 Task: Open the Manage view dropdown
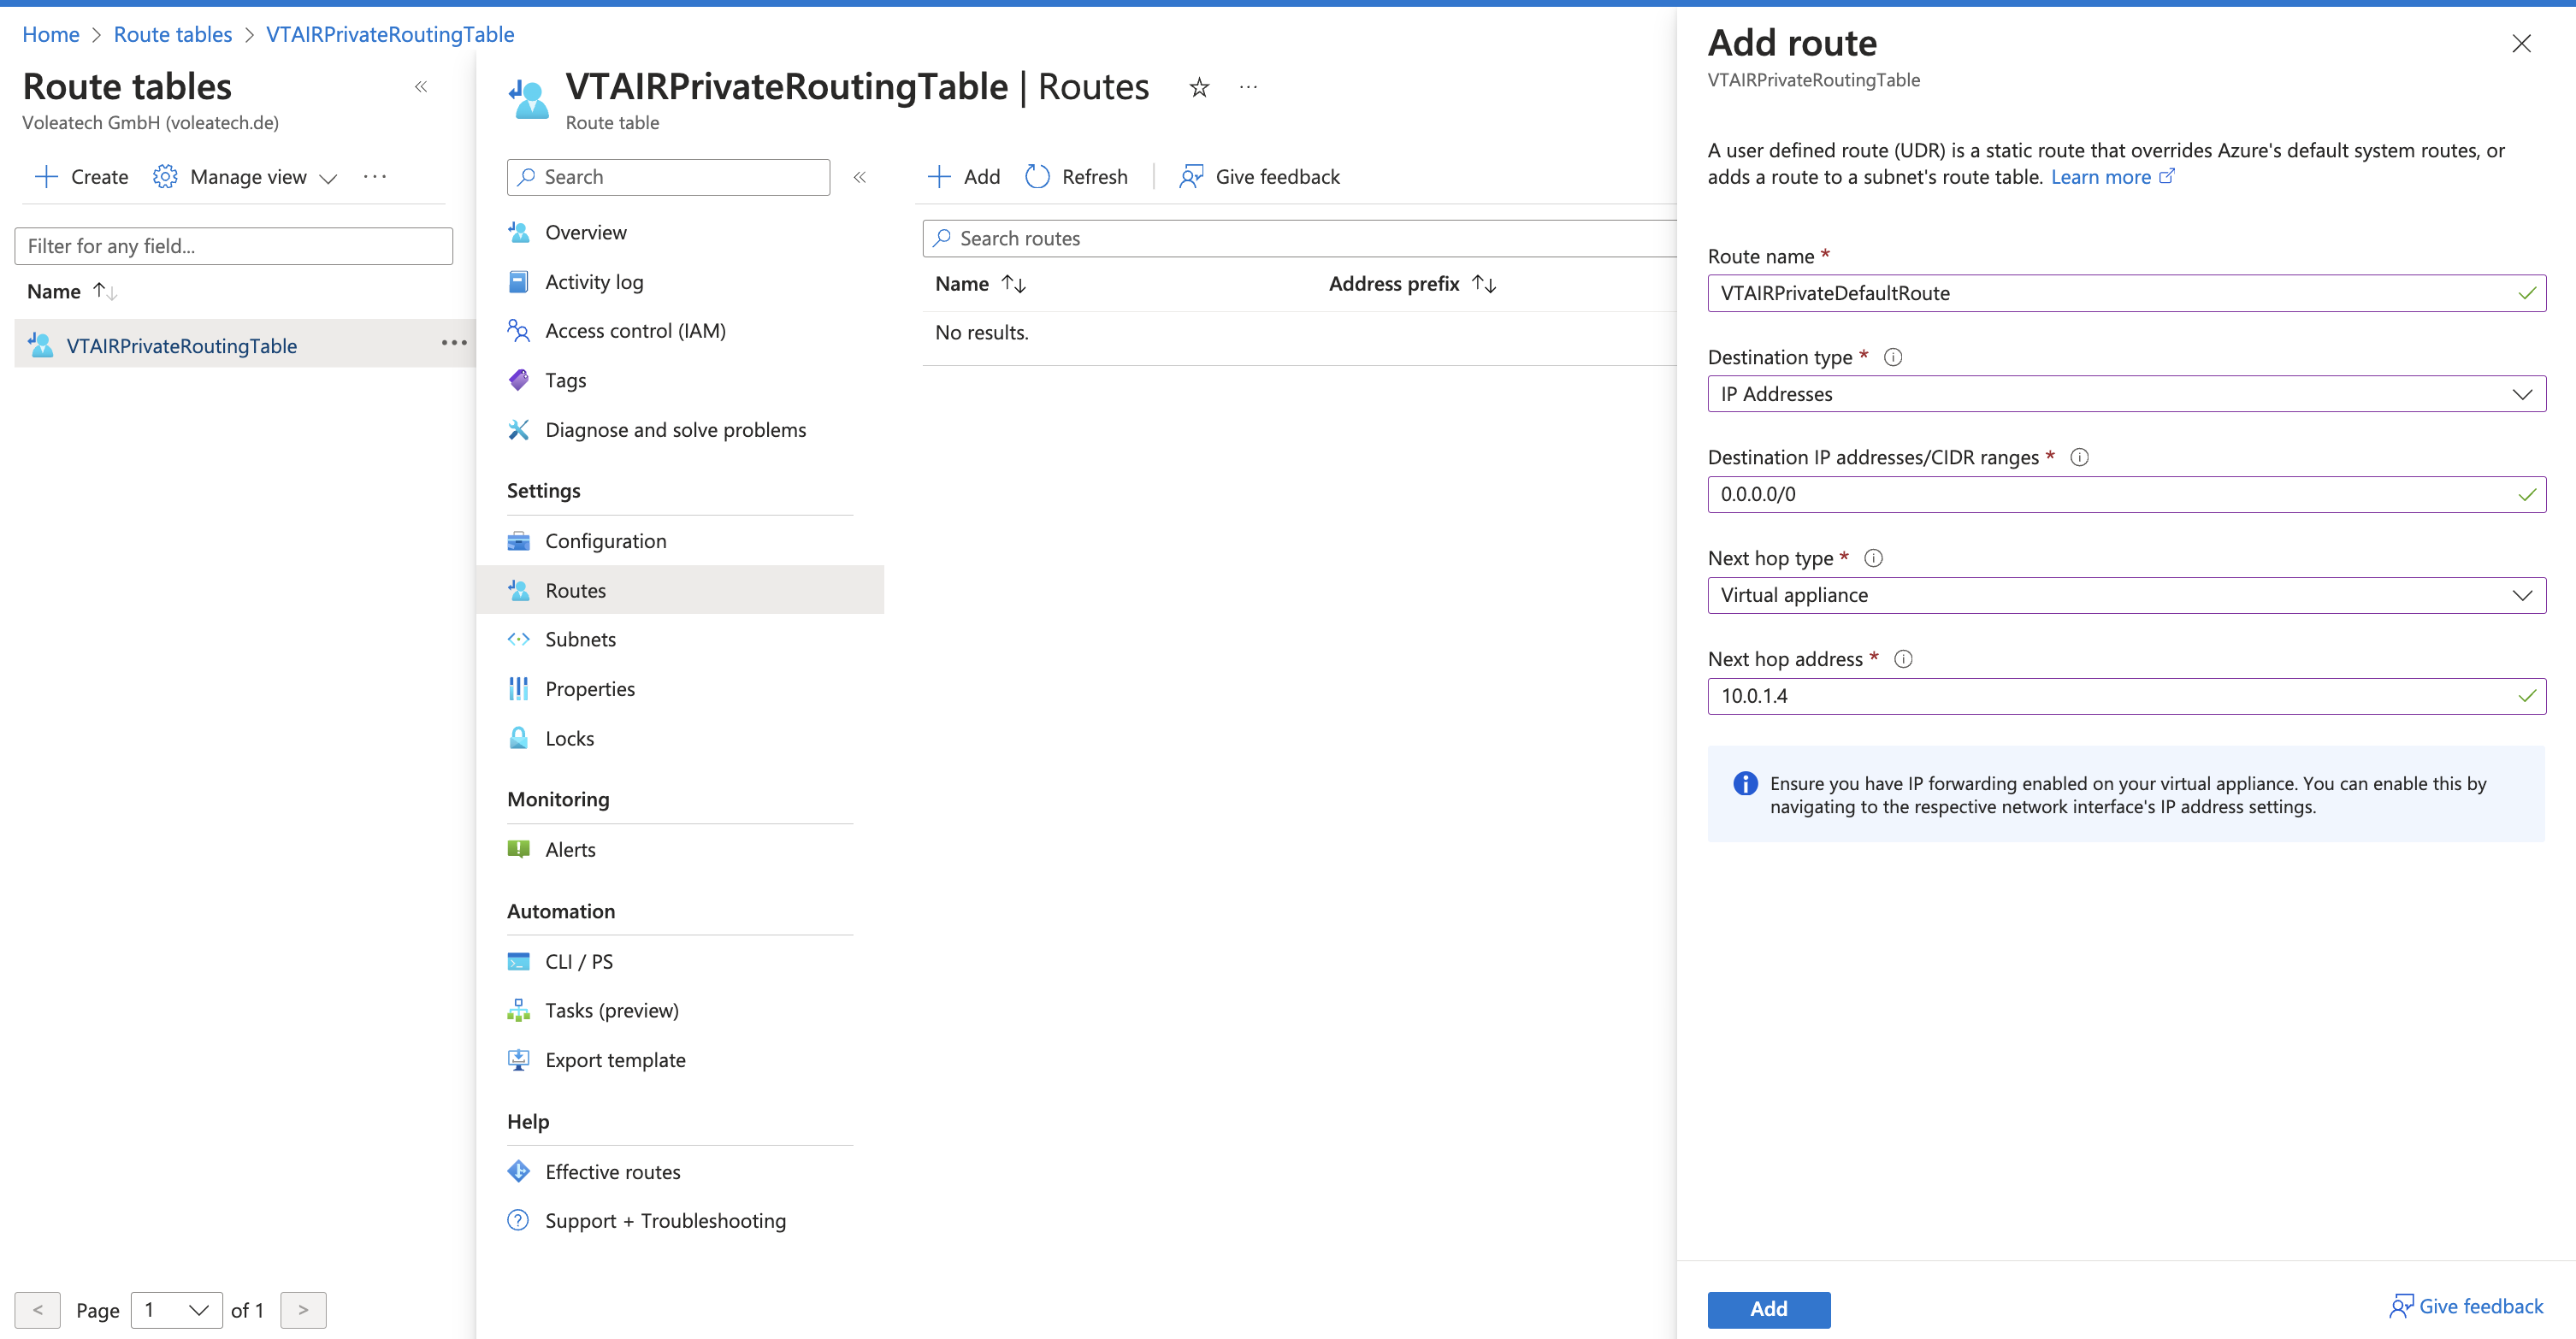tap(245, 177)
